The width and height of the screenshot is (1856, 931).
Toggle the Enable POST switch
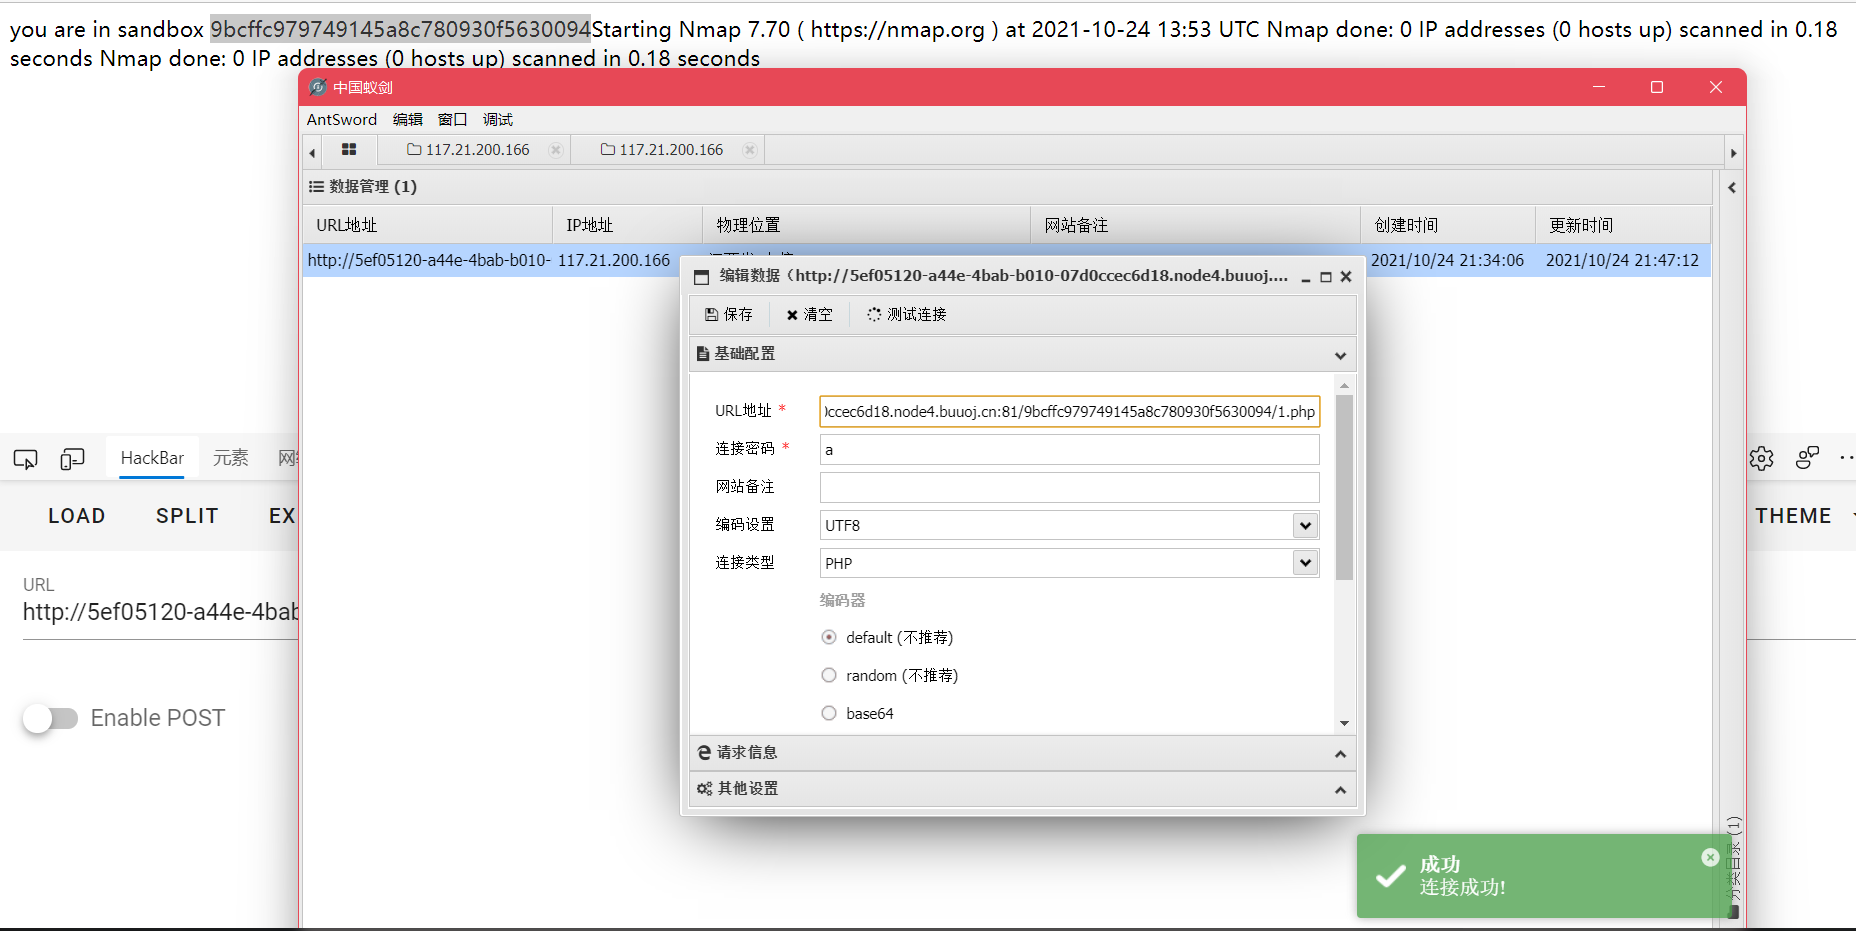click(50, 718)
